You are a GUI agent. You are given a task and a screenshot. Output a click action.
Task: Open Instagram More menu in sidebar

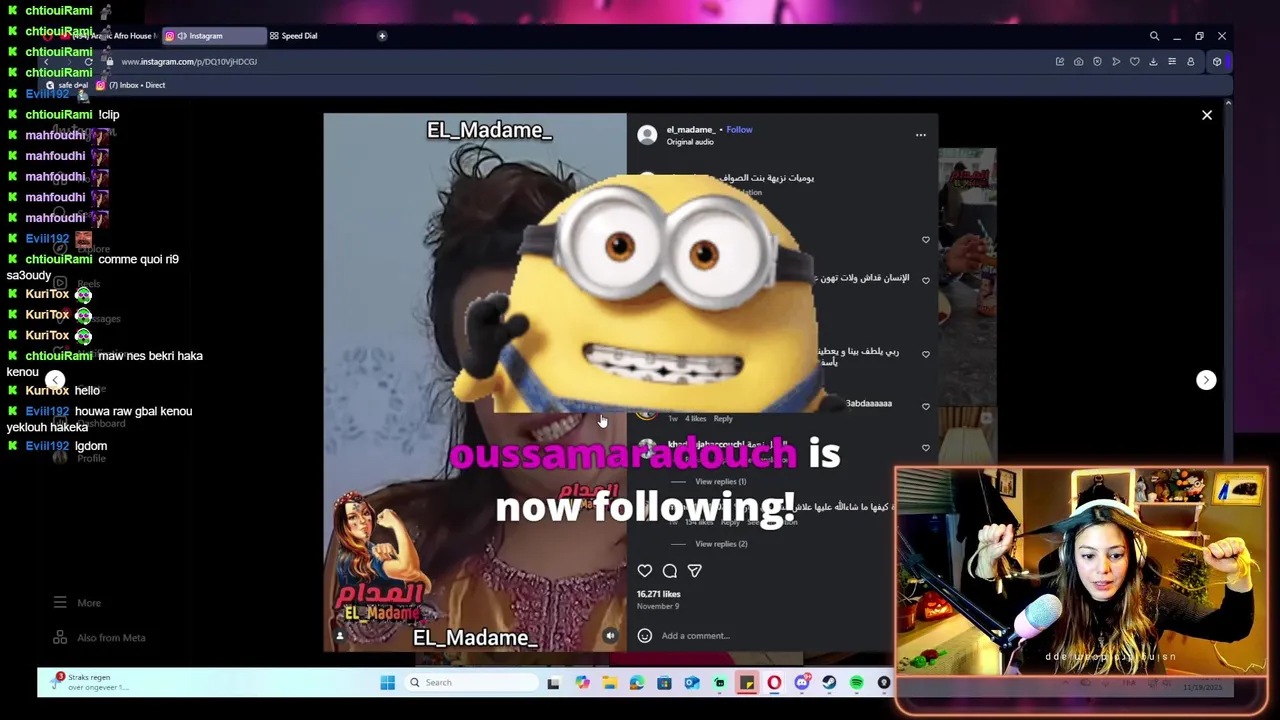point(78,603)
